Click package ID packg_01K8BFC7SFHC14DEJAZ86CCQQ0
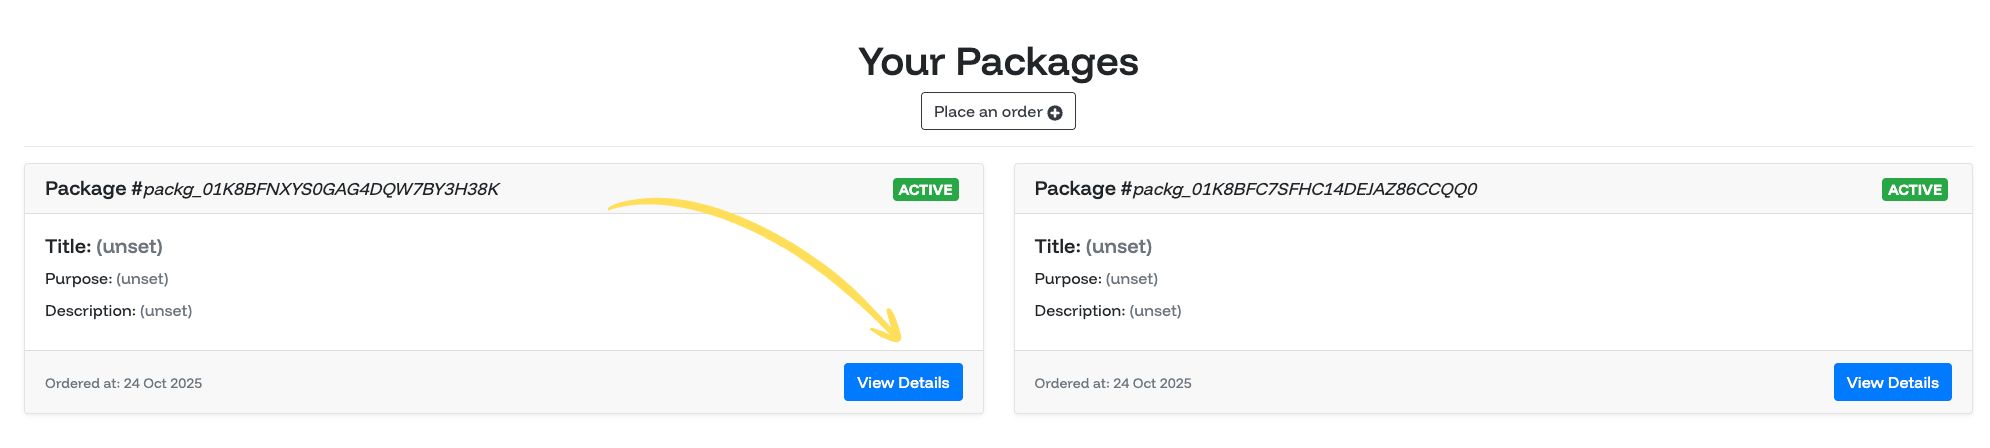This screenshot has width=1990, height=448. point(1304,189)
